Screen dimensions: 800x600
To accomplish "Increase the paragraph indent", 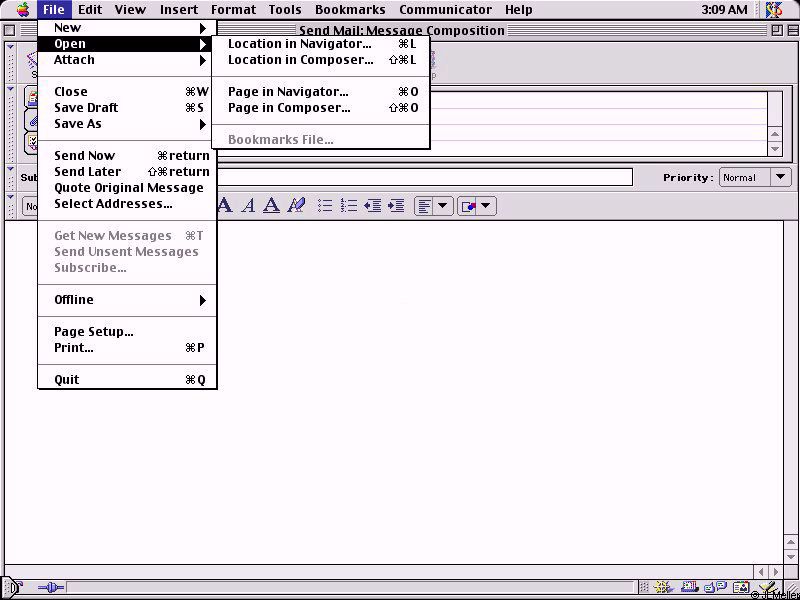I will pyautogui.click(x=396, y=206).
